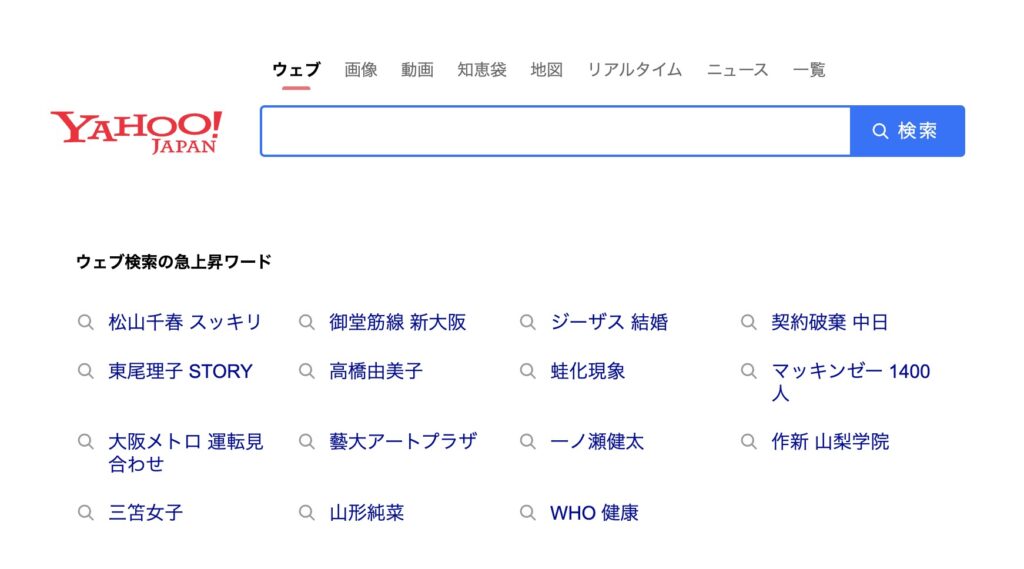Viewport: 1024px width, 569px height.
Task: Switch to the 画像 tab
Action: [x=360, y=69]
